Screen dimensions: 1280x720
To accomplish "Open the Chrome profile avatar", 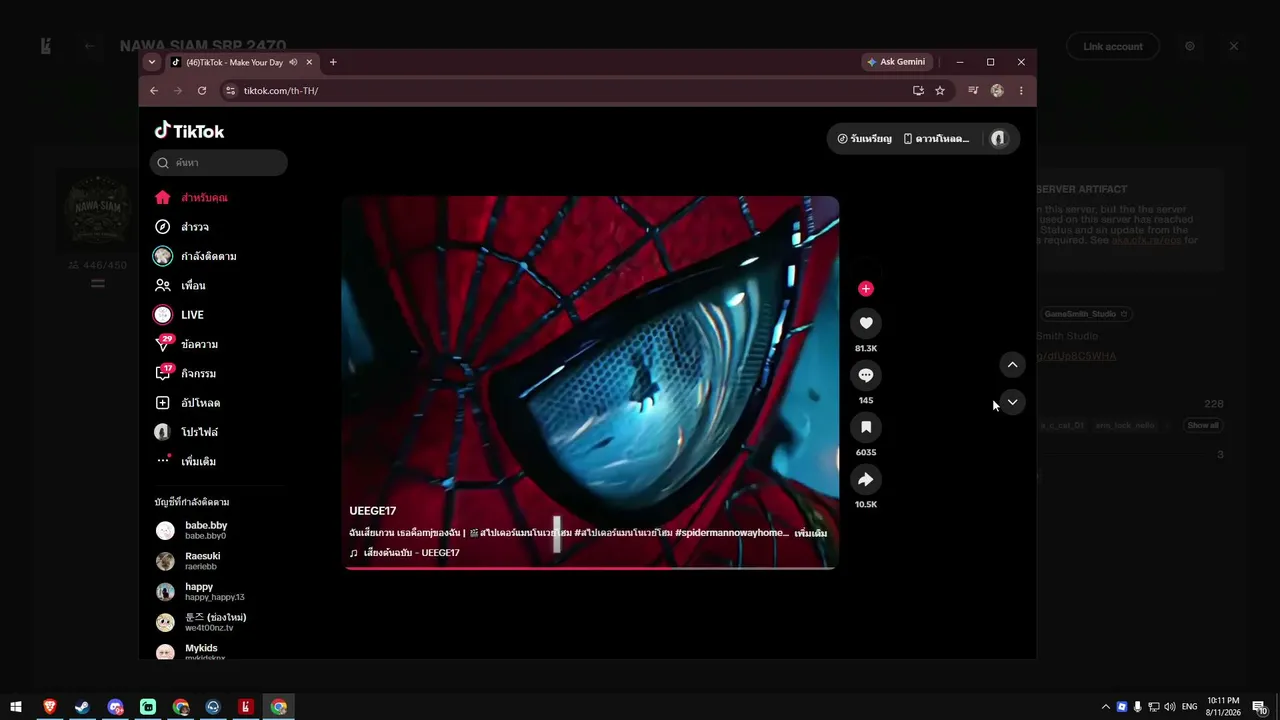I will 997,90.
